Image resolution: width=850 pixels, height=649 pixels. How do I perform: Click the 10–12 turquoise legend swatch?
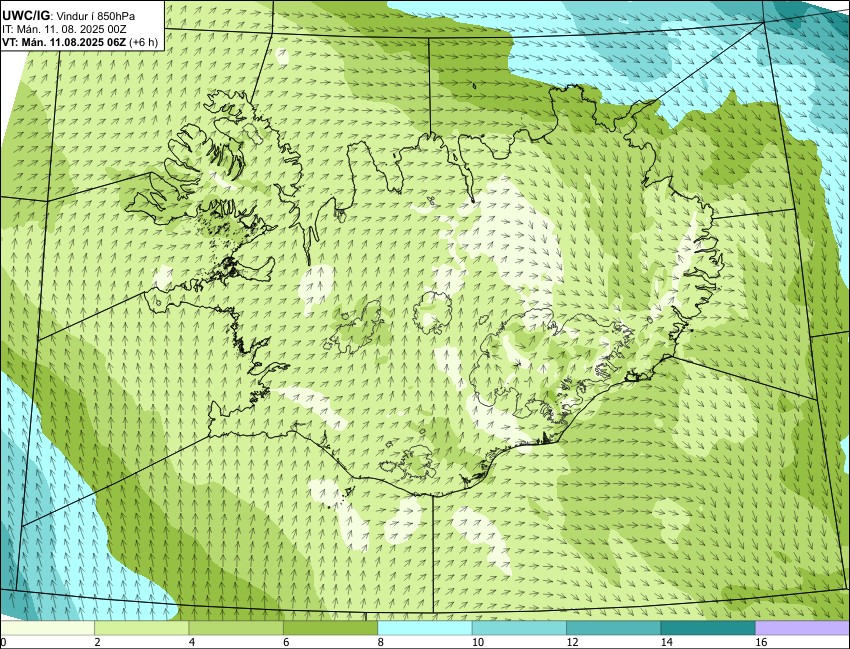(x=519, y=628)
